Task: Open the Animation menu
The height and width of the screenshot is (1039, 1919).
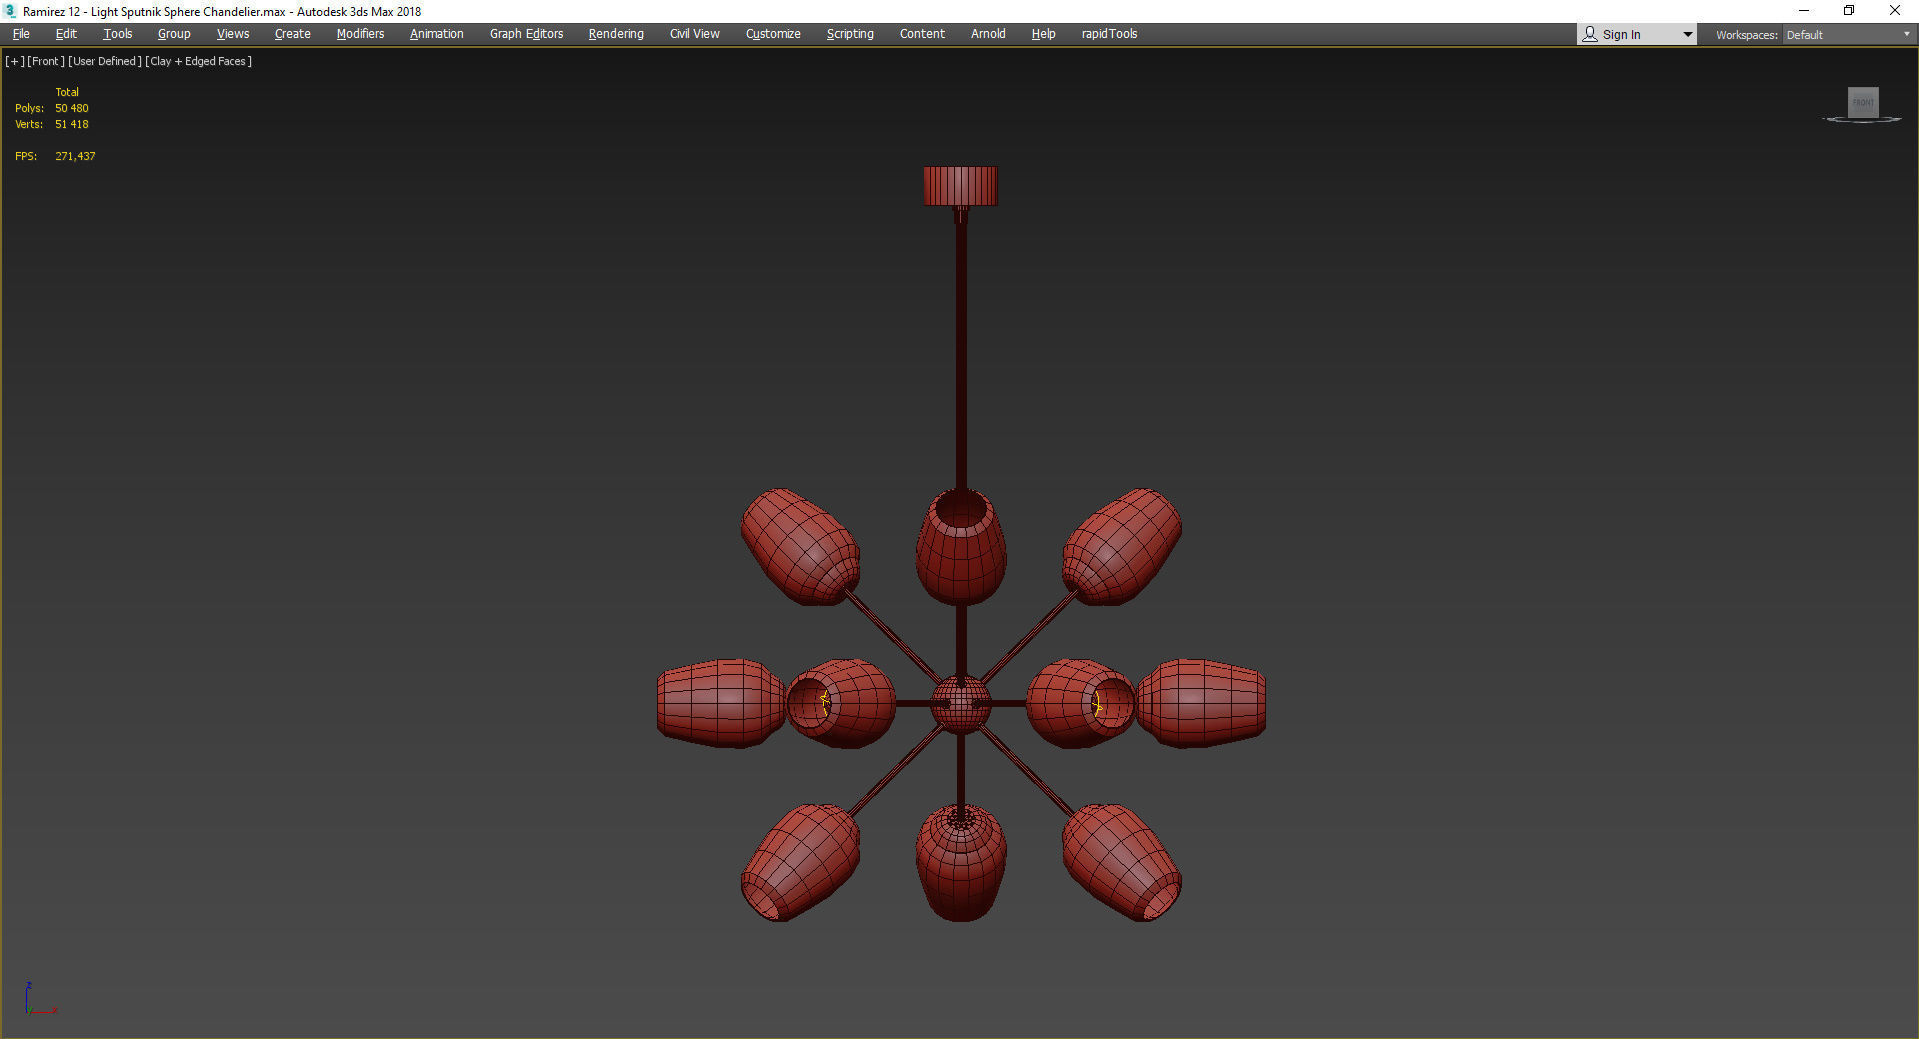Action: point(436,34)
